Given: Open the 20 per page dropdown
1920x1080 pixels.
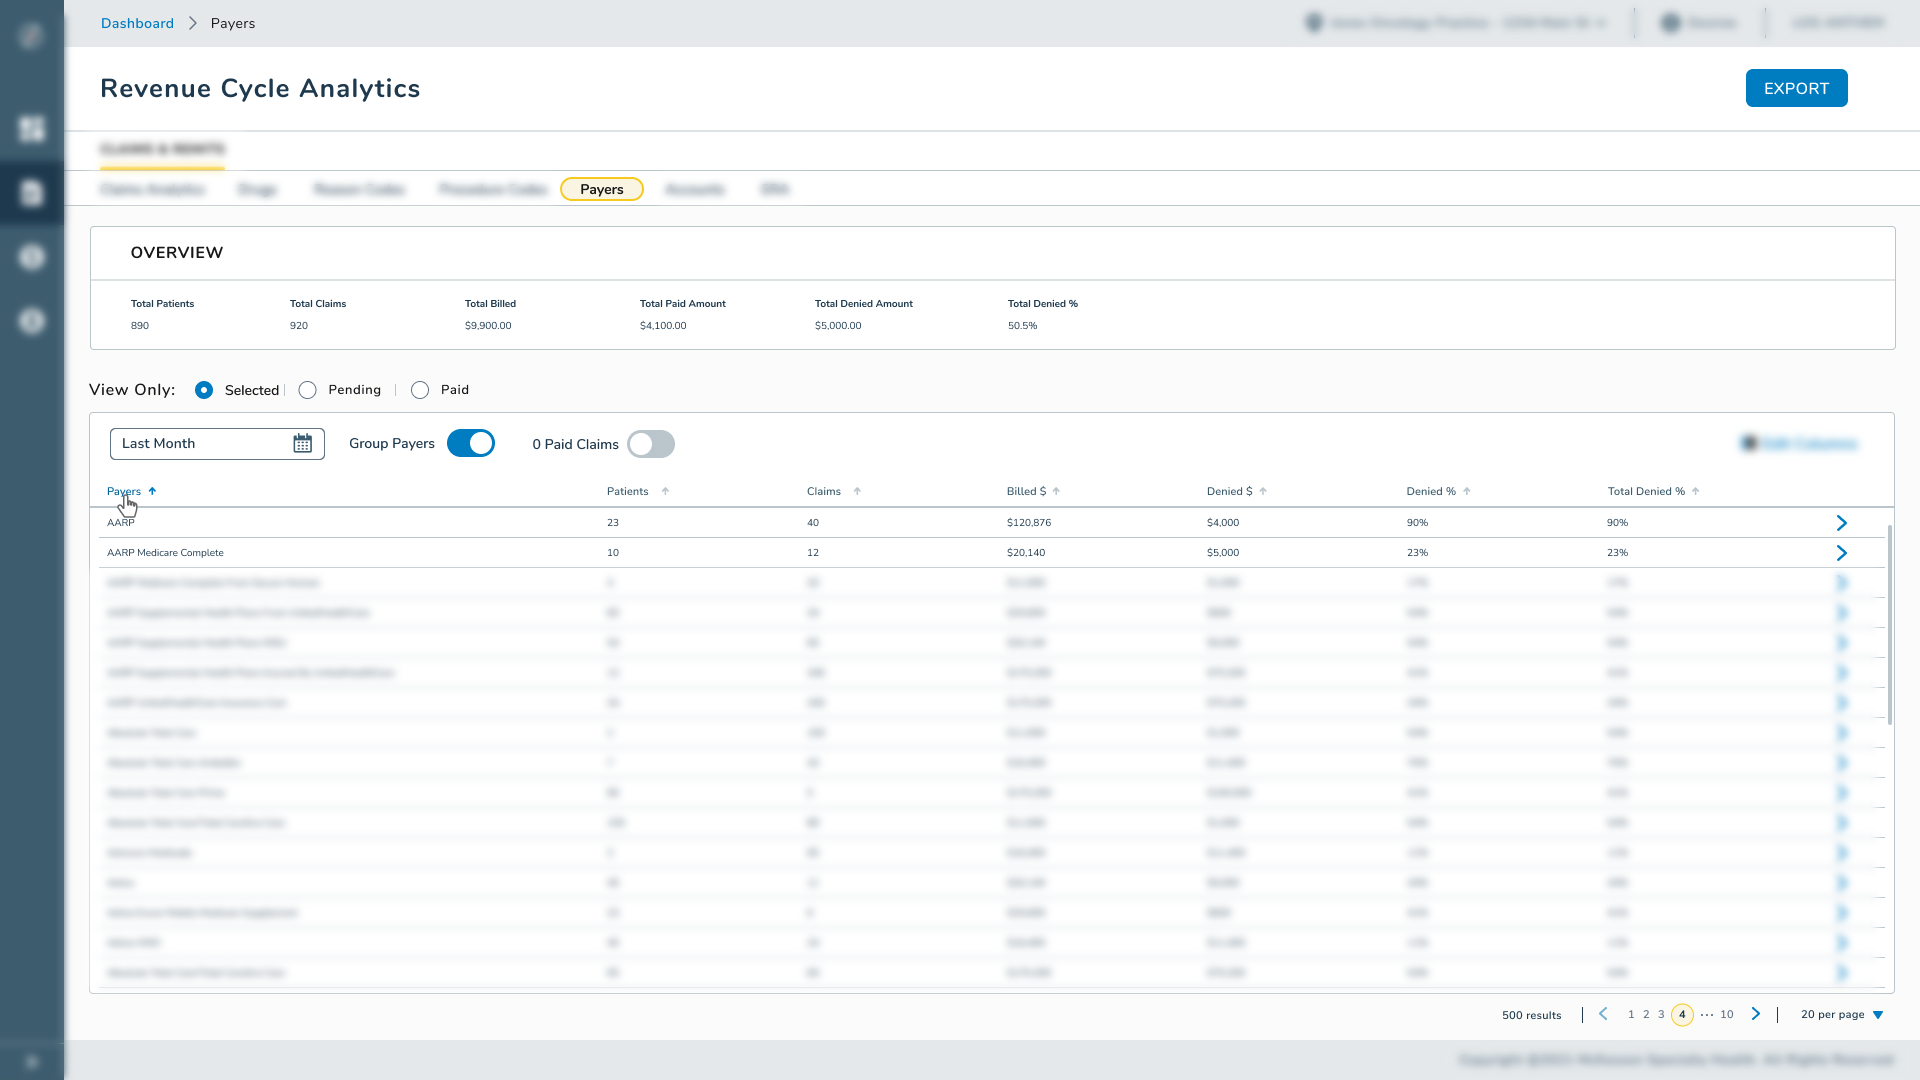Looking at the screenshot, I should [1842, 1014].
